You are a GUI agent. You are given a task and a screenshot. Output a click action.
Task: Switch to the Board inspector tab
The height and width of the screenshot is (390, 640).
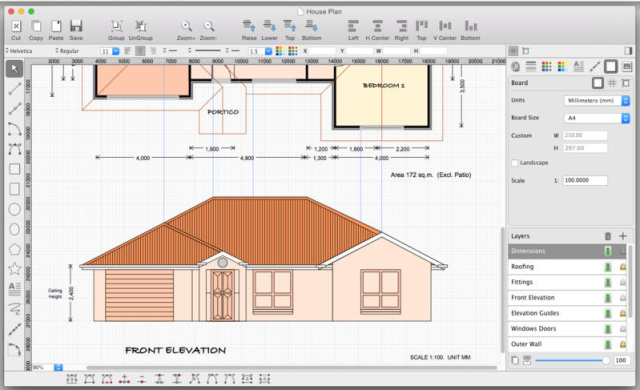(x=611, y=66)
